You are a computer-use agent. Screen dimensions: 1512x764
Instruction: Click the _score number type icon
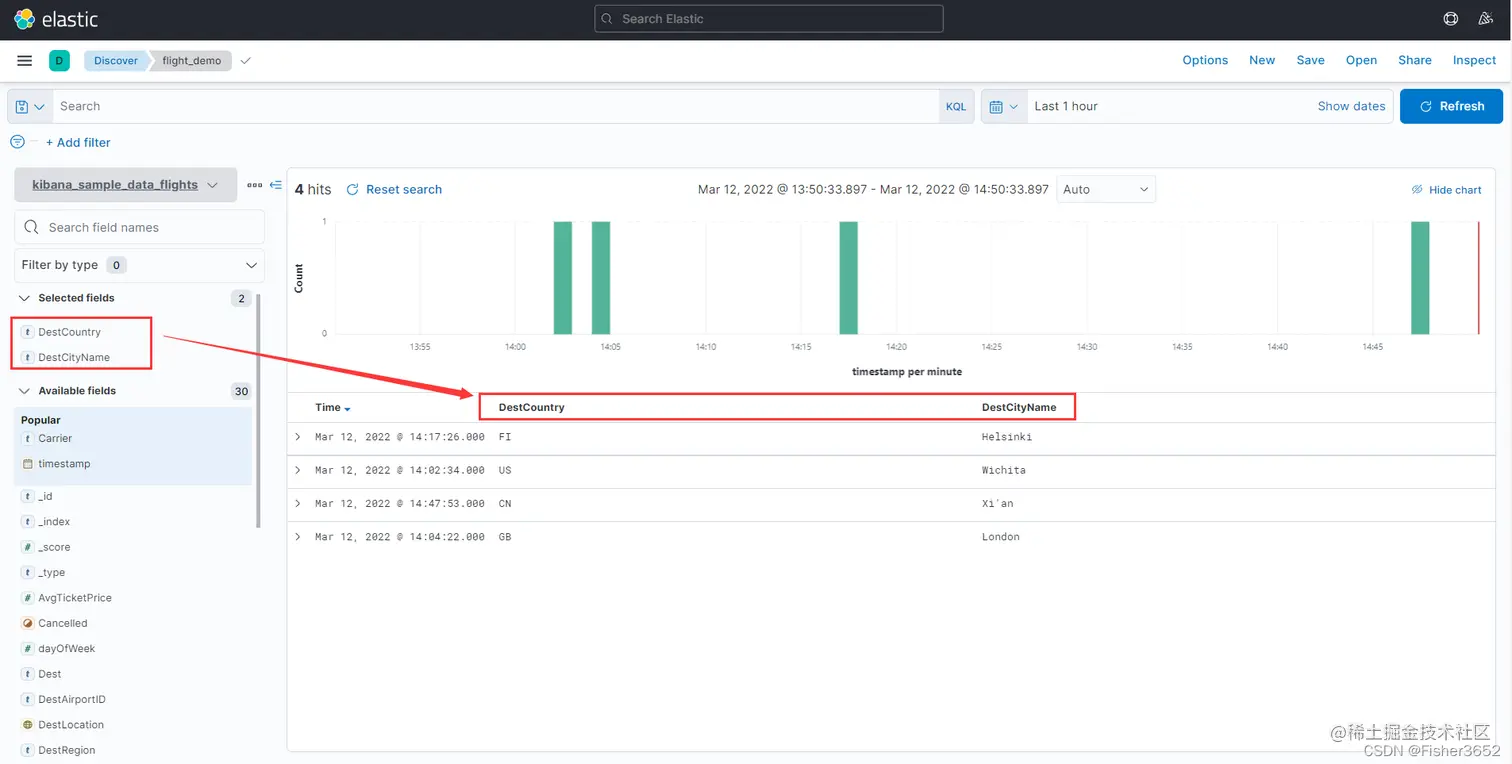click(x=28, y=547)
